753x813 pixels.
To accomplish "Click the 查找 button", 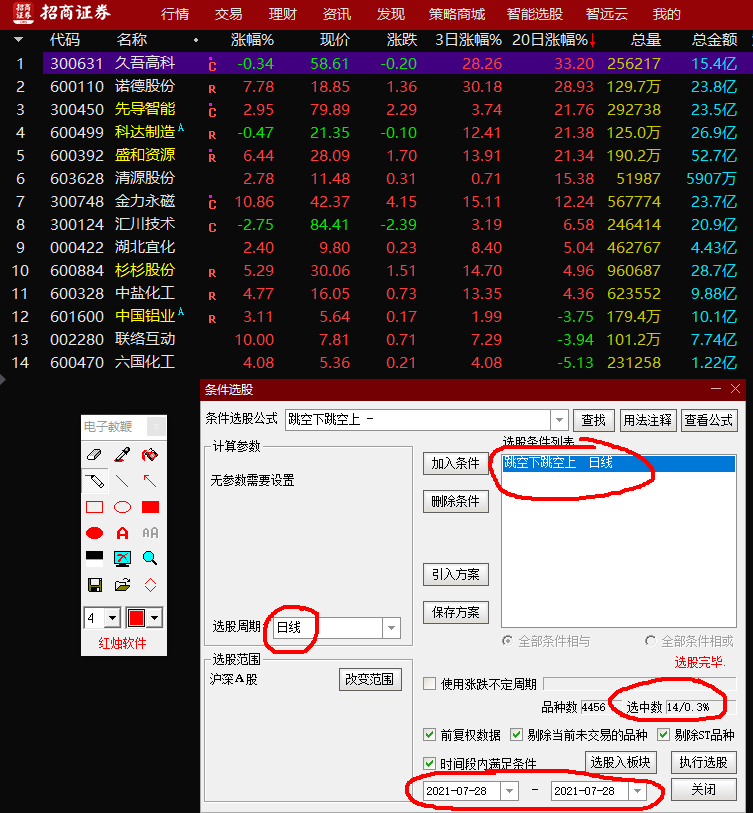I will coord(594,419).
